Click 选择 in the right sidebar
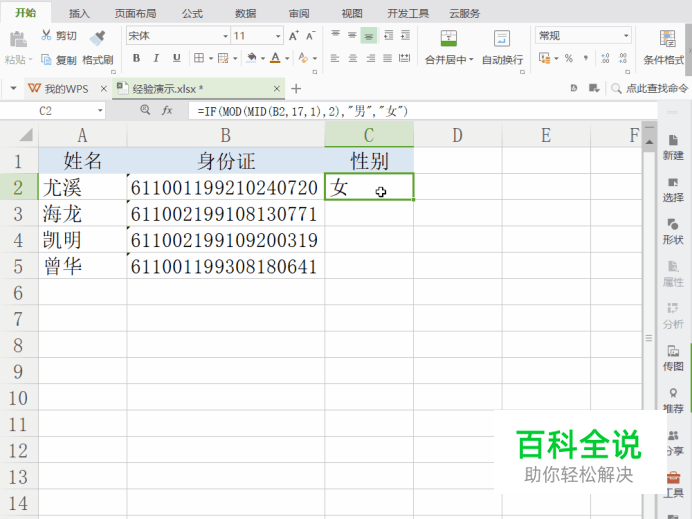The height and width of the screenshot is (519, 692). click(x=673, y=190)
